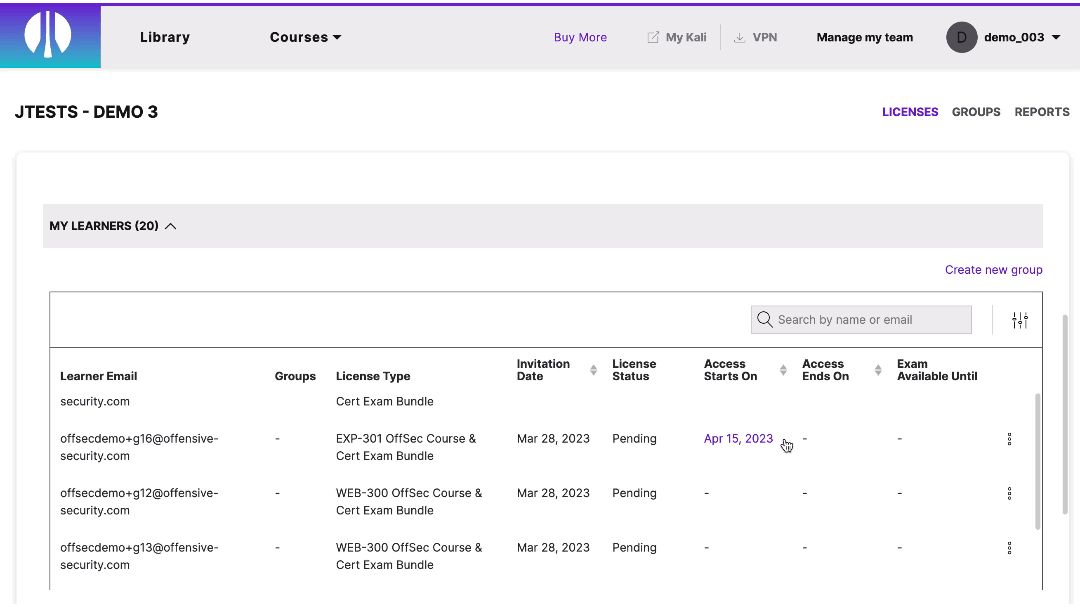Switch to the GROUPS tab
This screenshot has width=1080, height=608.
point(976,112)
